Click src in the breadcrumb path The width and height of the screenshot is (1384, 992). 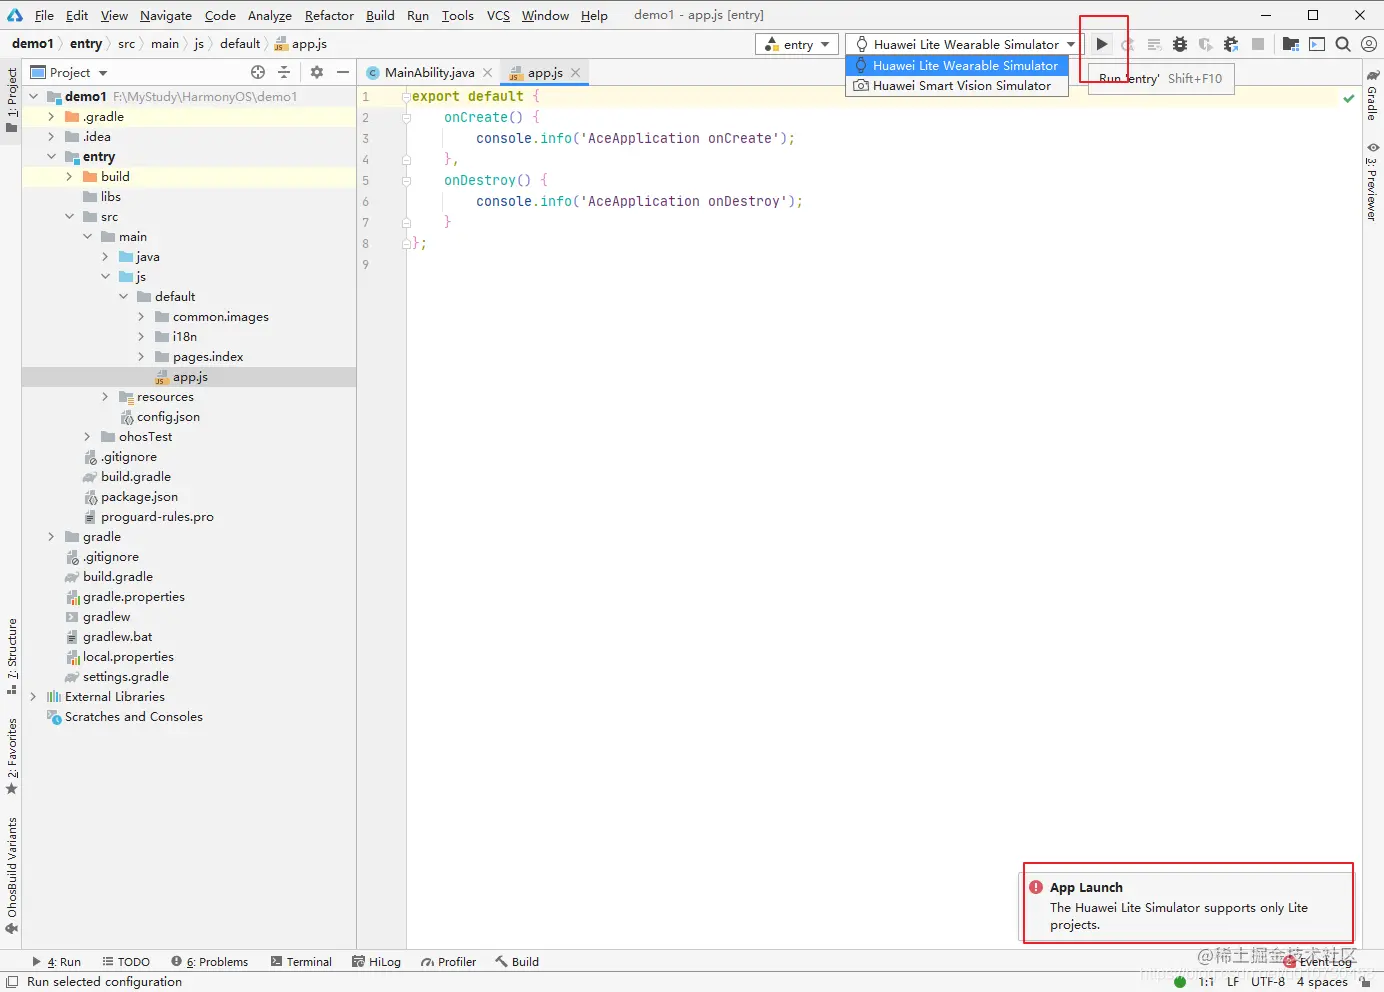(126, 44)
